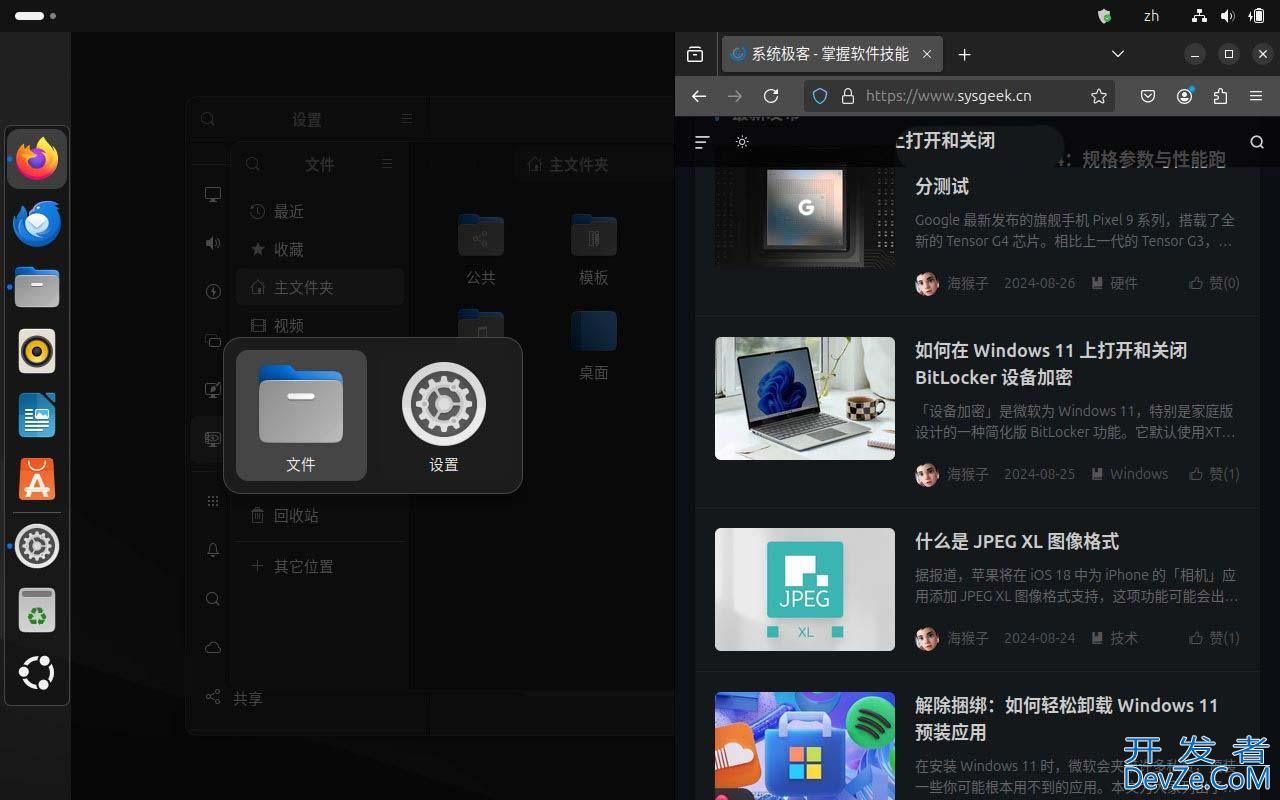Select the 系统极客 - 掌握软件技能 tab
1280x800 pixels.
pyautogui.click(x=832, y=54)
